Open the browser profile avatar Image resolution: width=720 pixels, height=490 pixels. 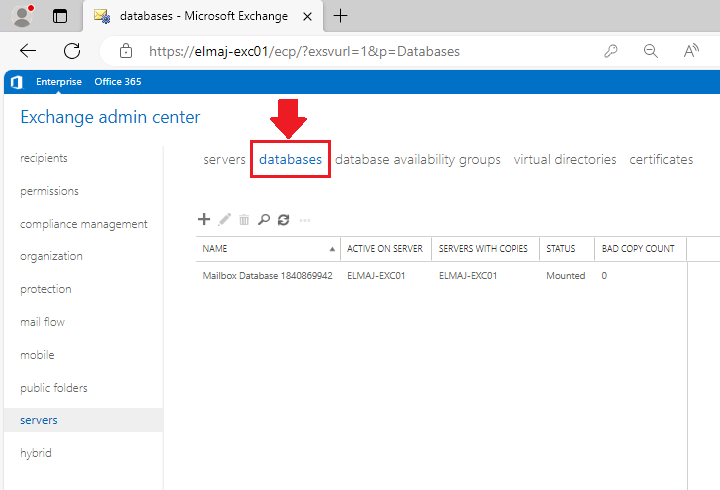pos(21,16)
